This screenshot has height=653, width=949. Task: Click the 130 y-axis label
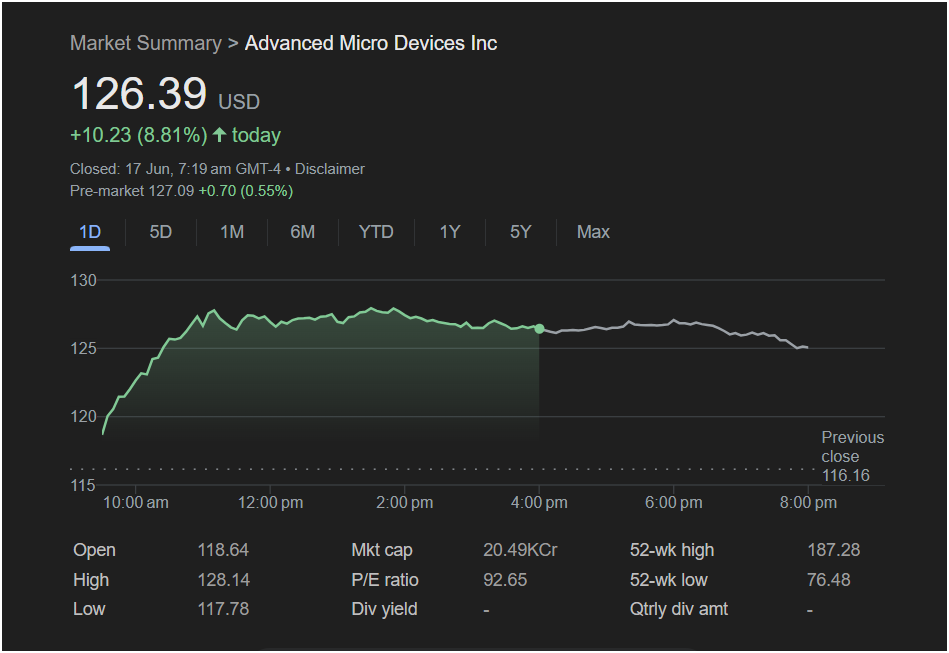[x=84, y=281]
